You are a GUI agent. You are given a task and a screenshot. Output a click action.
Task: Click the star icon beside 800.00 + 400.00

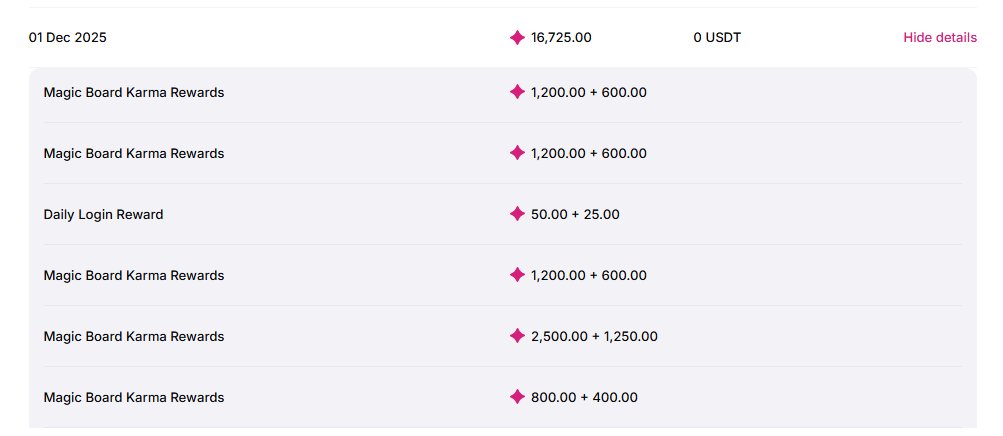pyautogui.click(x=517, y=397)
